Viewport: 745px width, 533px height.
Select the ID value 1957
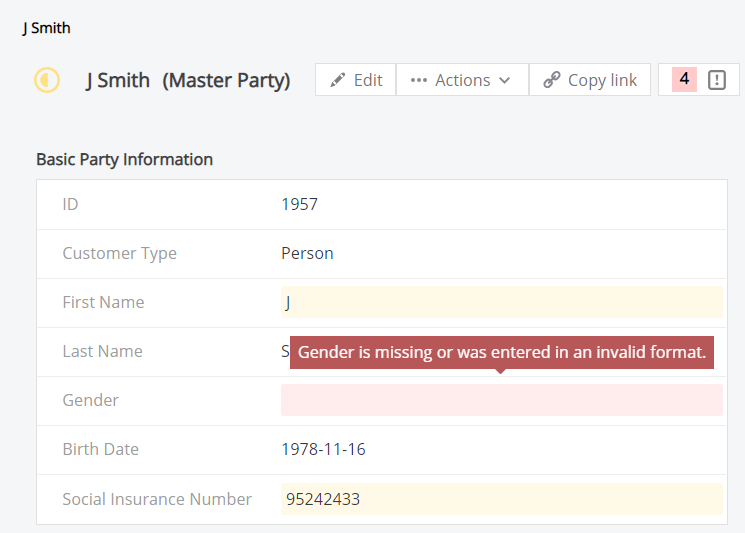(x=299, y=204)
